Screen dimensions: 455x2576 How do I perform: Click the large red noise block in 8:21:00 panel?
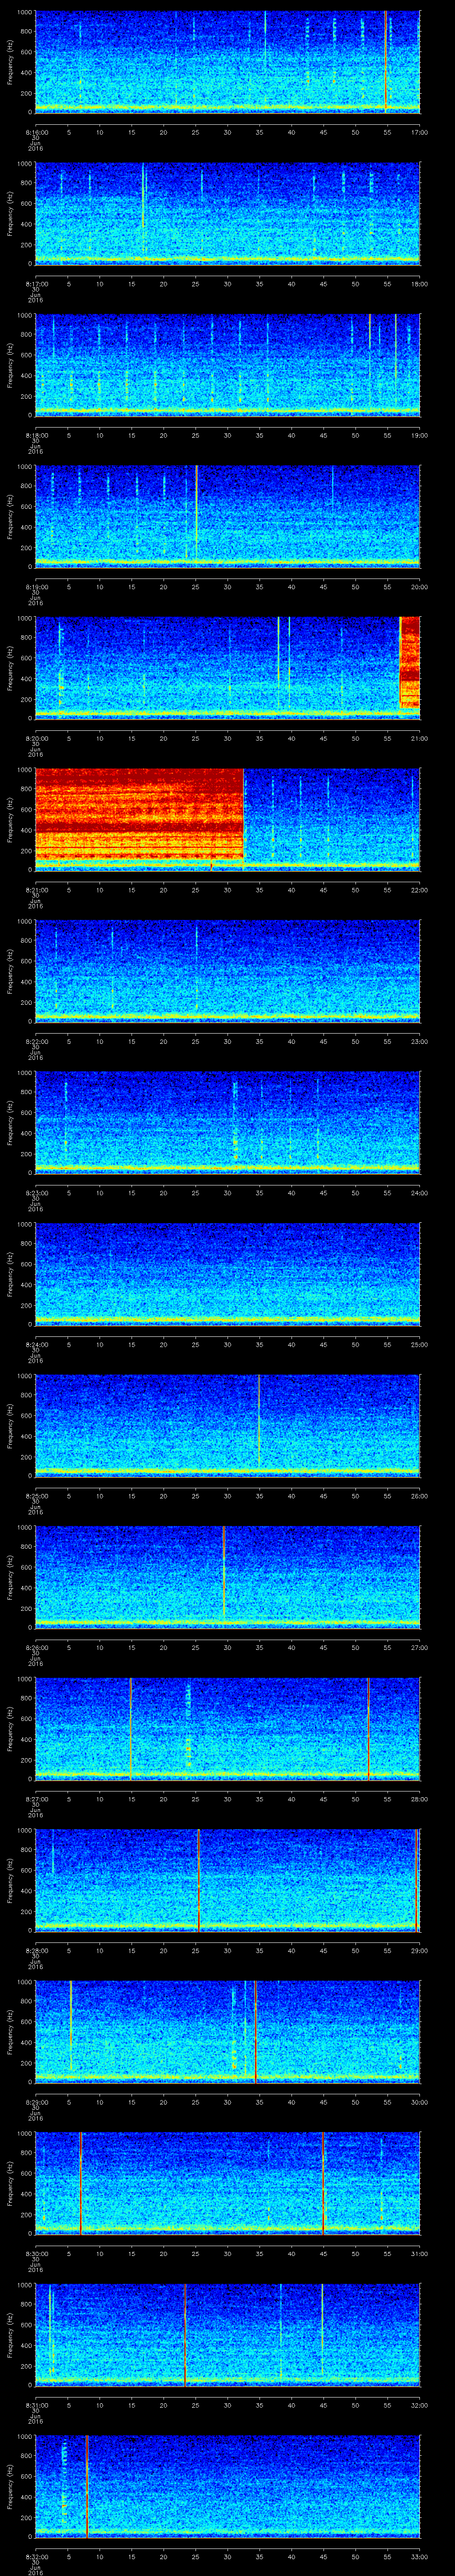pos(139,815)
